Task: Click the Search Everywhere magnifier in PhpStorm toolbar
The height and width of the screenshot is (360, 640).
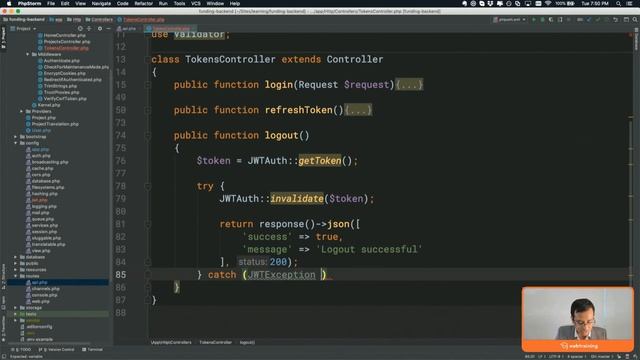Action: coord(635,20)
